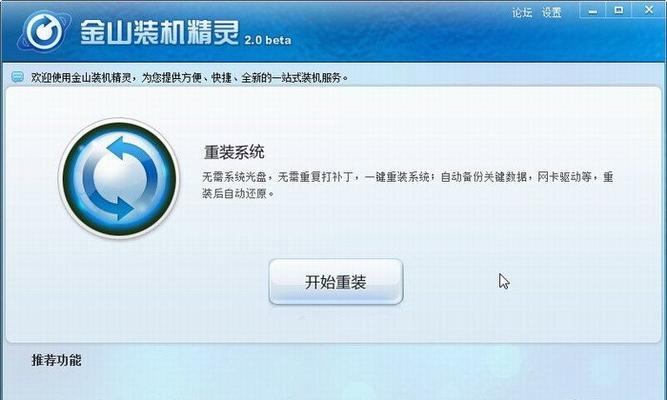Click blank area of notification bar after welcome text

tap(502, 77)
